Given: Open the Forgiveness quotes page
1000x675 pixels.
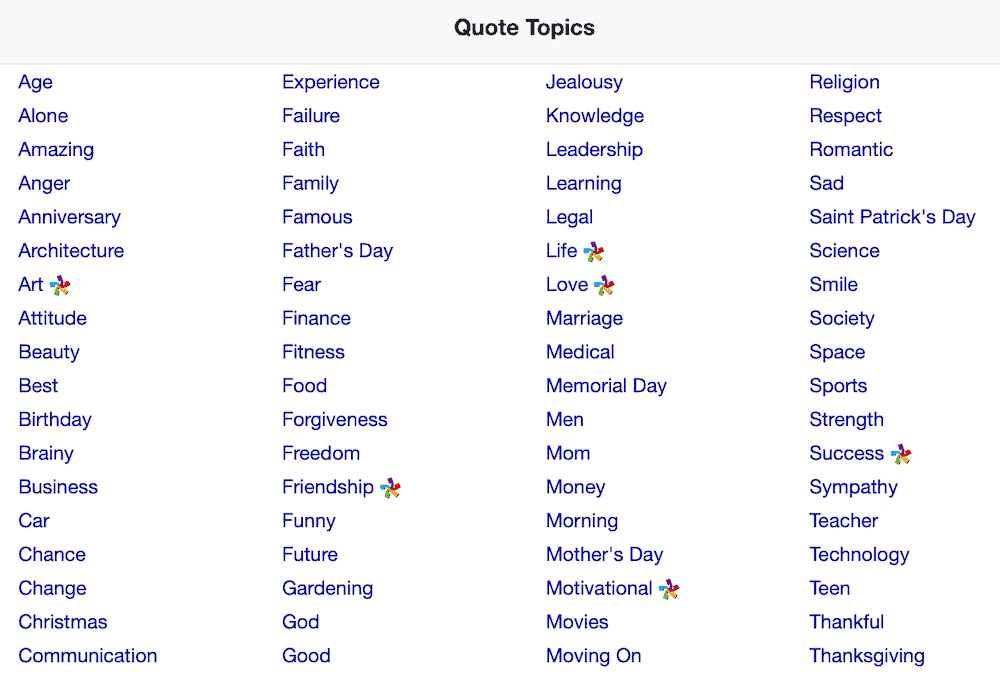Looking at the screenshot, I should pyautogui.click(x=335, y=419).
